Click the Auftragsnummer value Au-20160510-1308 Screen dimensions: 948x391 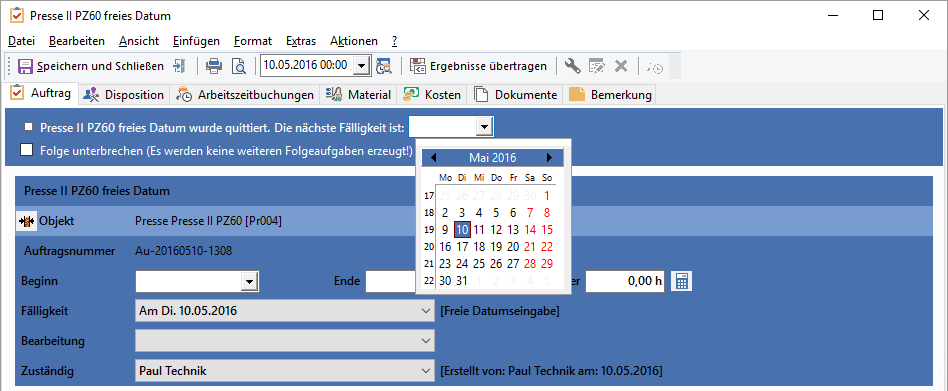tap(183, 251)
